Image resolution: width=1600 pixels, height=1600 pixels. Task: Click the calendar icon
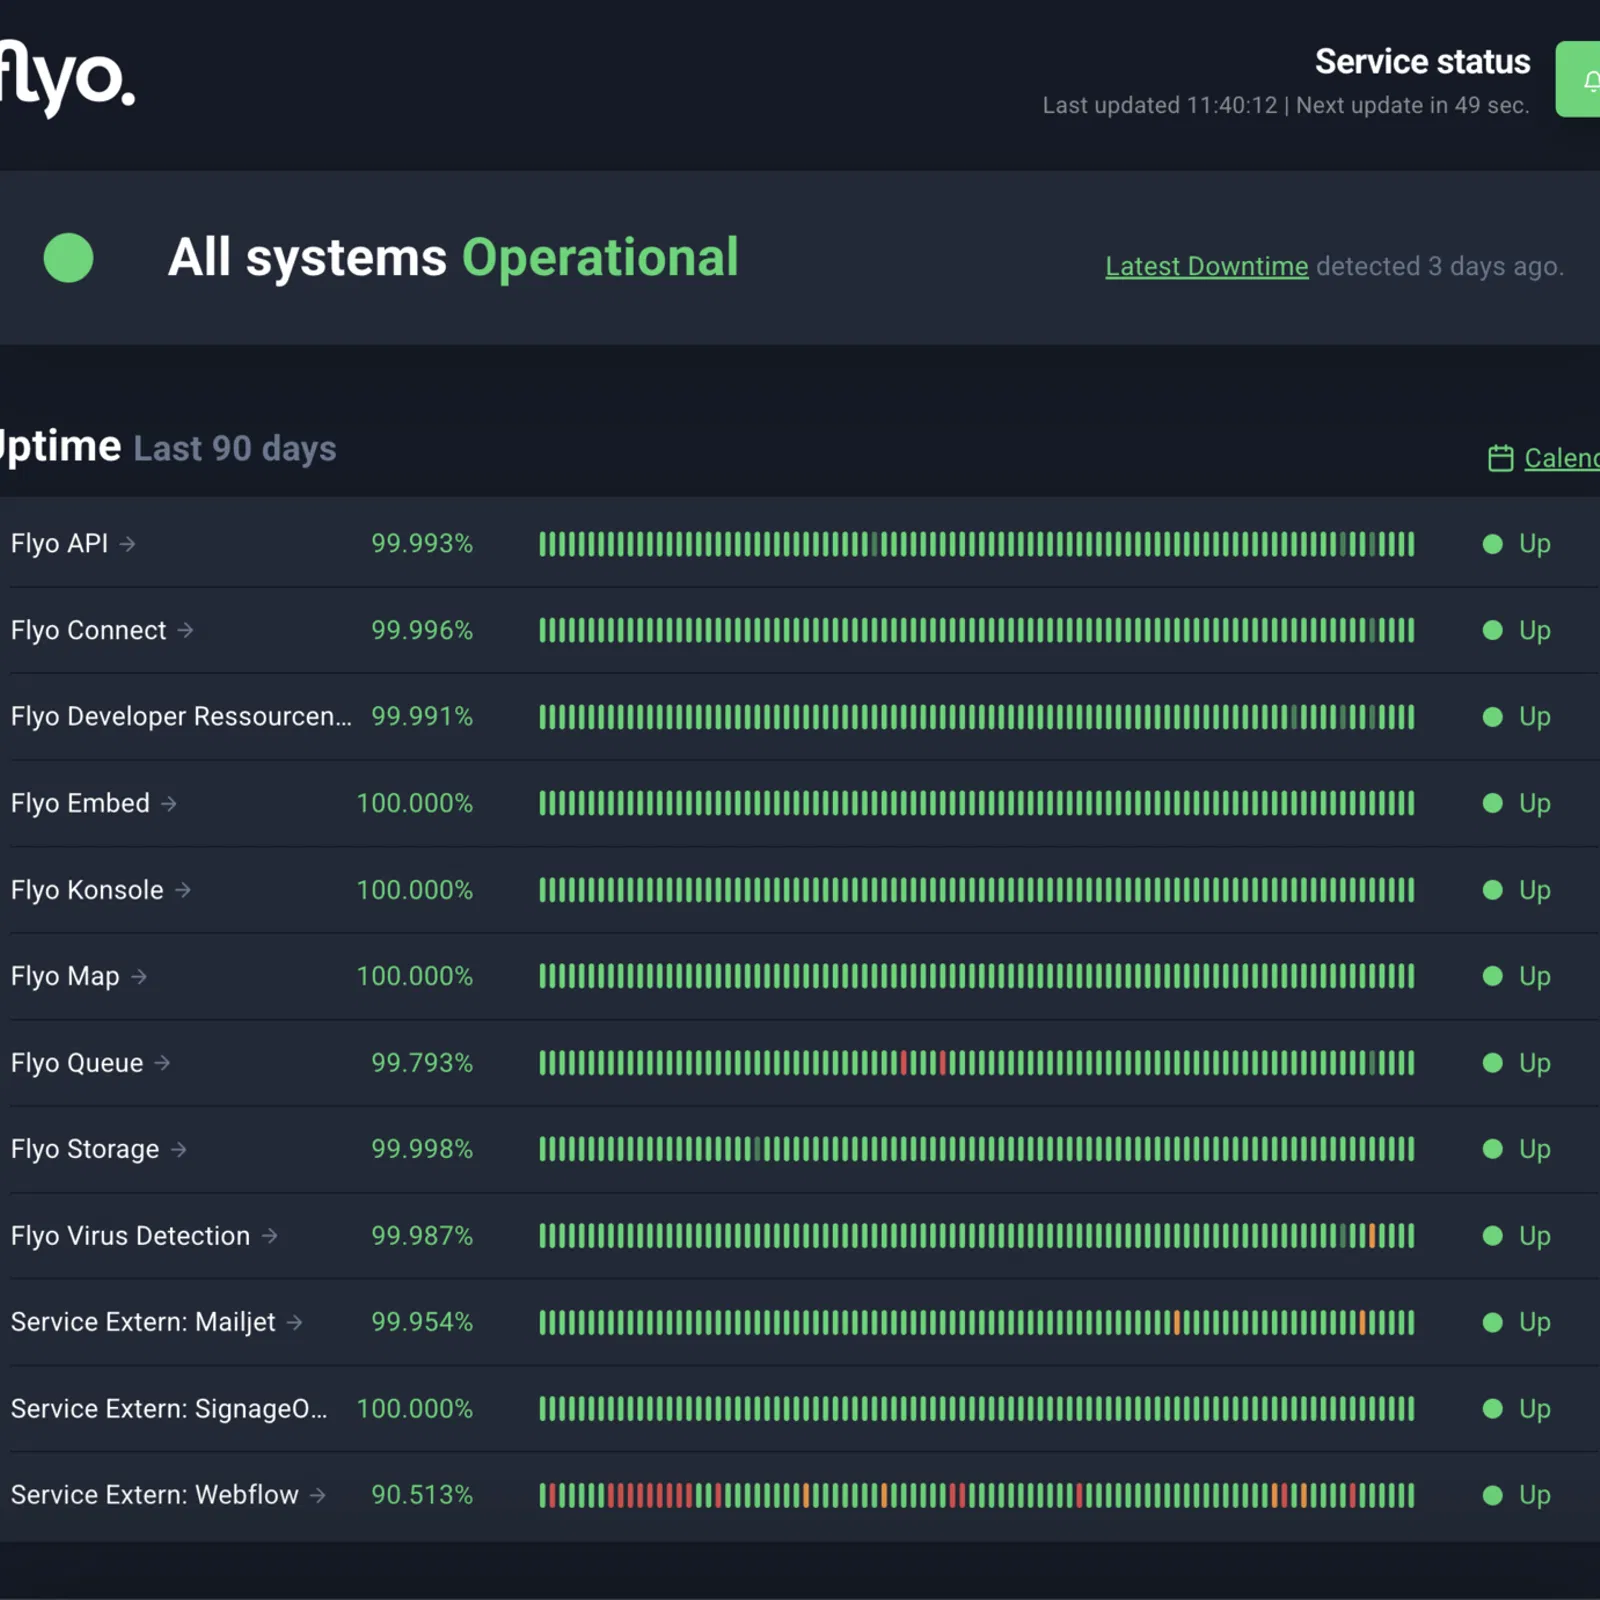pyautogui.click(x=1500, y=458)
